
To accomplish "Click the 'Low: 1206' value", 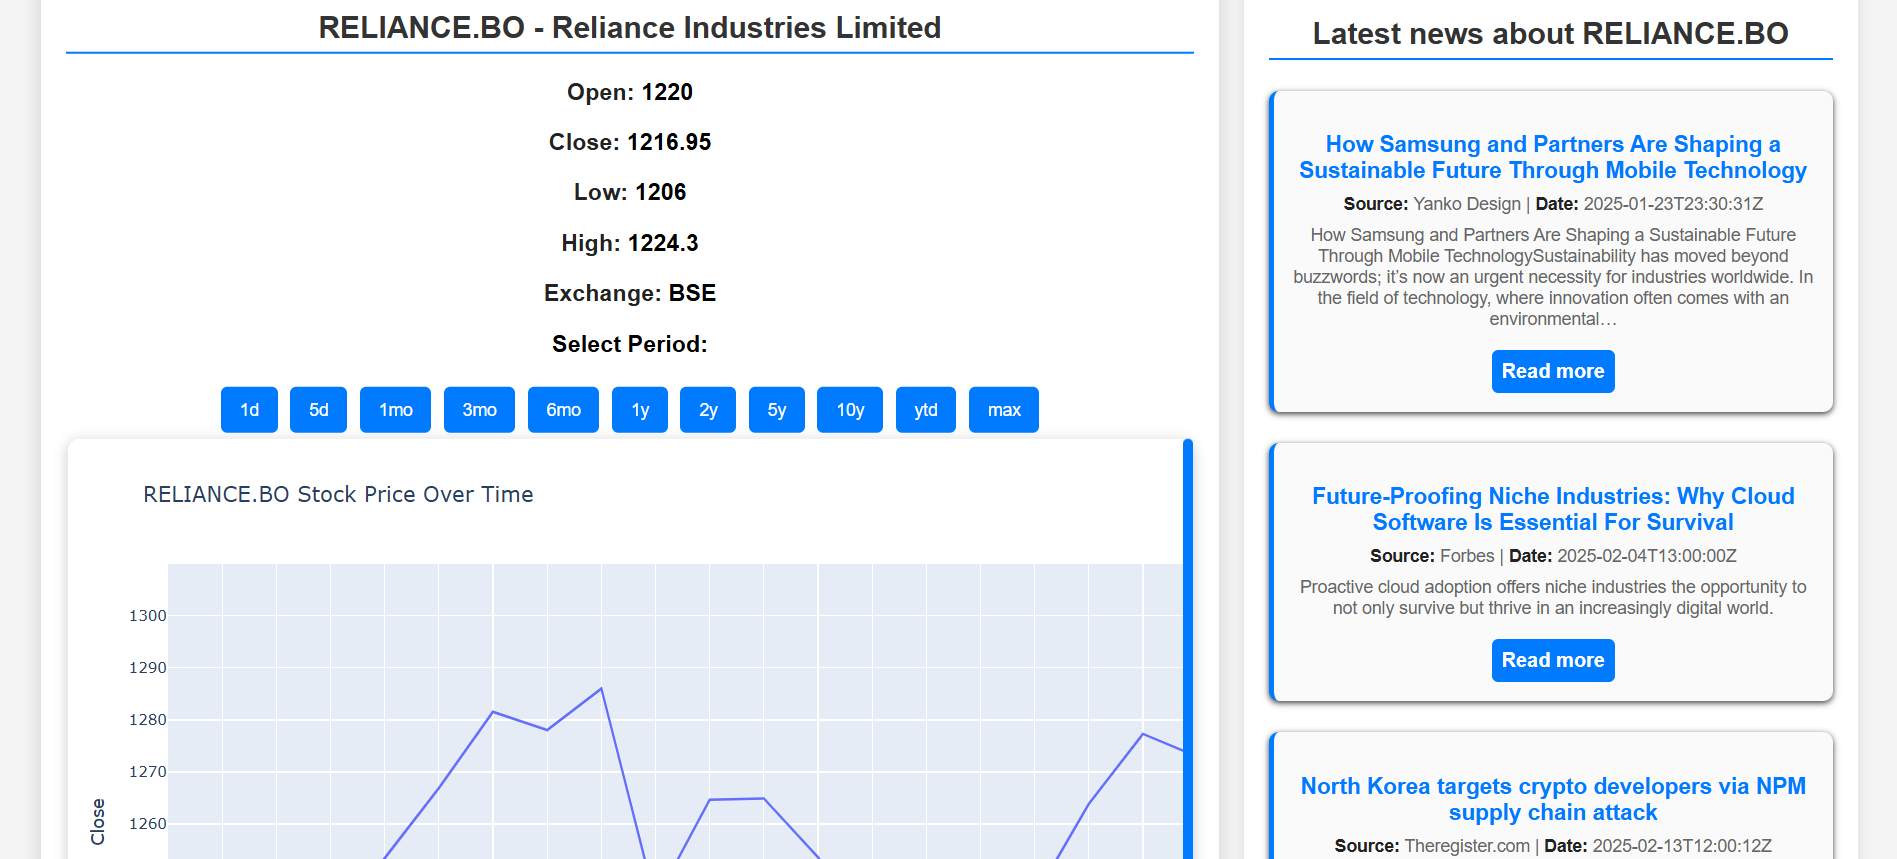I will 630,192.
